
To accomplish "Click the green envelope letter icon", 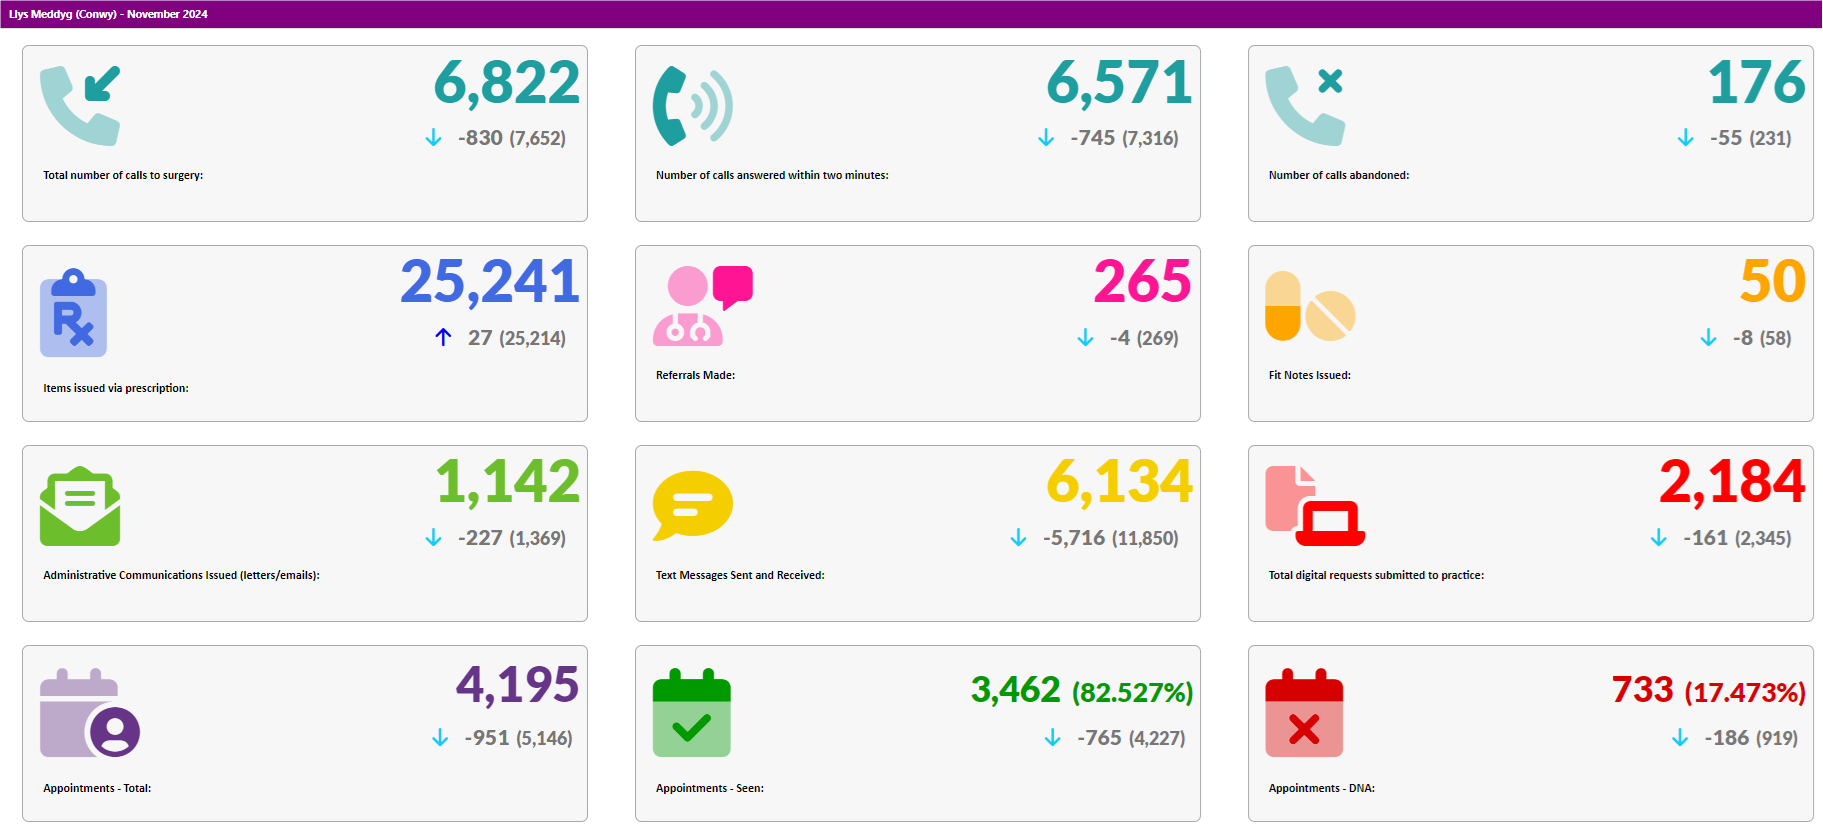I will click(80, 506).
